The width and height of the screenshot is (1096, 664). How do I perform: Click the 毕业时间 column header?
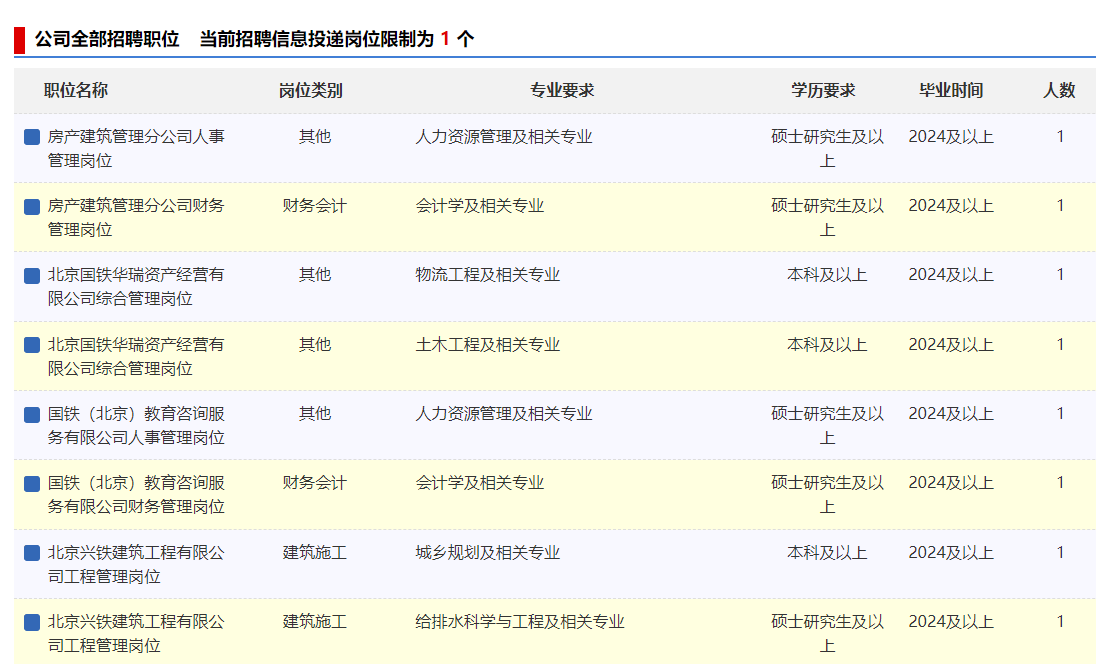[x=951, y=90]
